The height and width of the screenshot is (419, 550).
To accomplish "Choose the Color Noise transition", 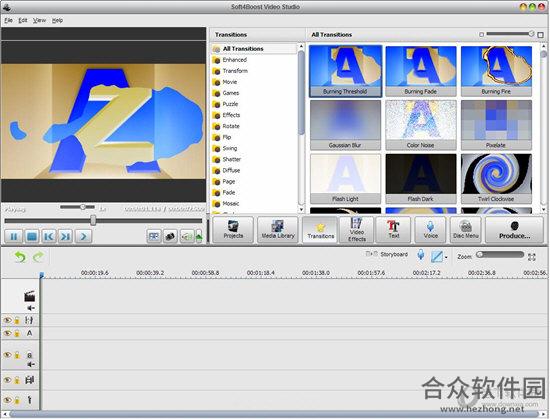I will [x=421, y=125].
